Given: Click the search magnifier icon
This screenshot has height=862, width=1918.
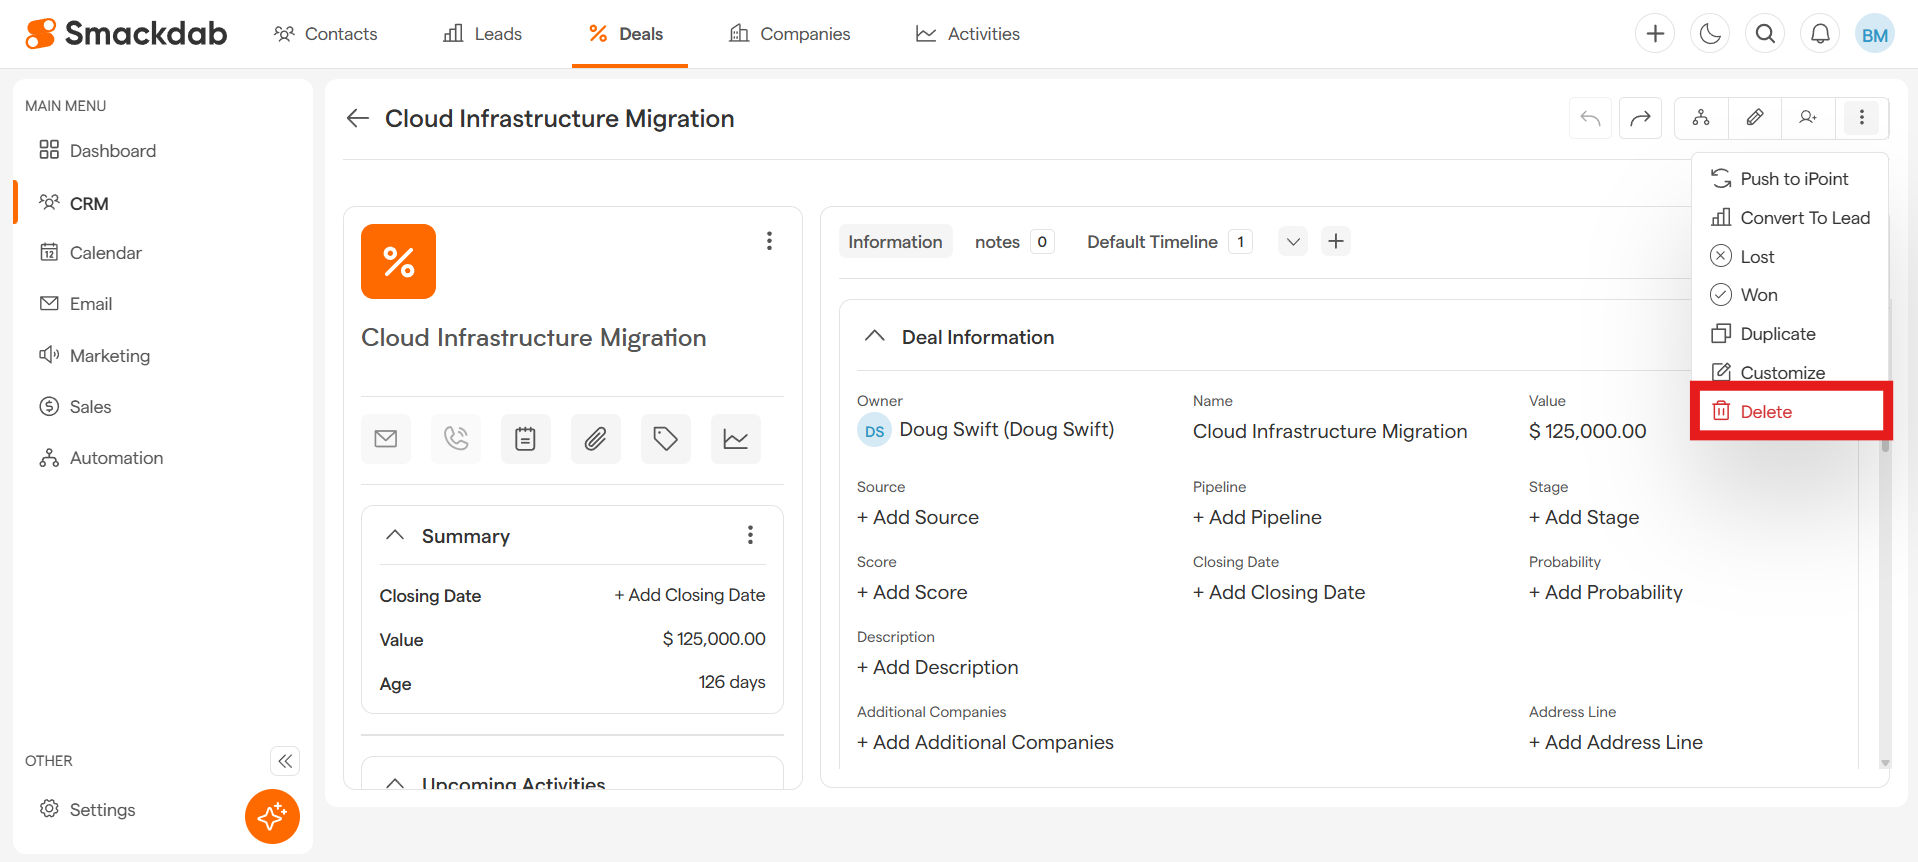Looking at the screenshot, I should tap(1765, 34).
